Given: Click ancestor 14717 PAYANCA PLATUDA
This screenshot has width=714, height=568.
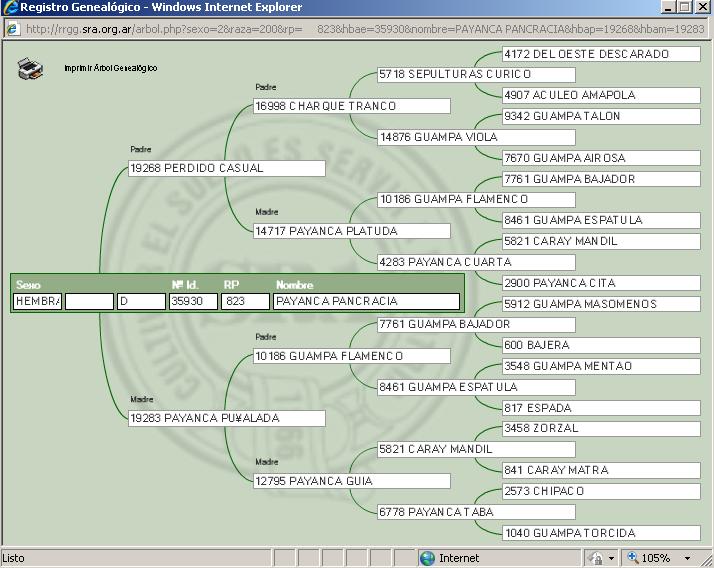Looking at the screenshot, I should [350, 231].
